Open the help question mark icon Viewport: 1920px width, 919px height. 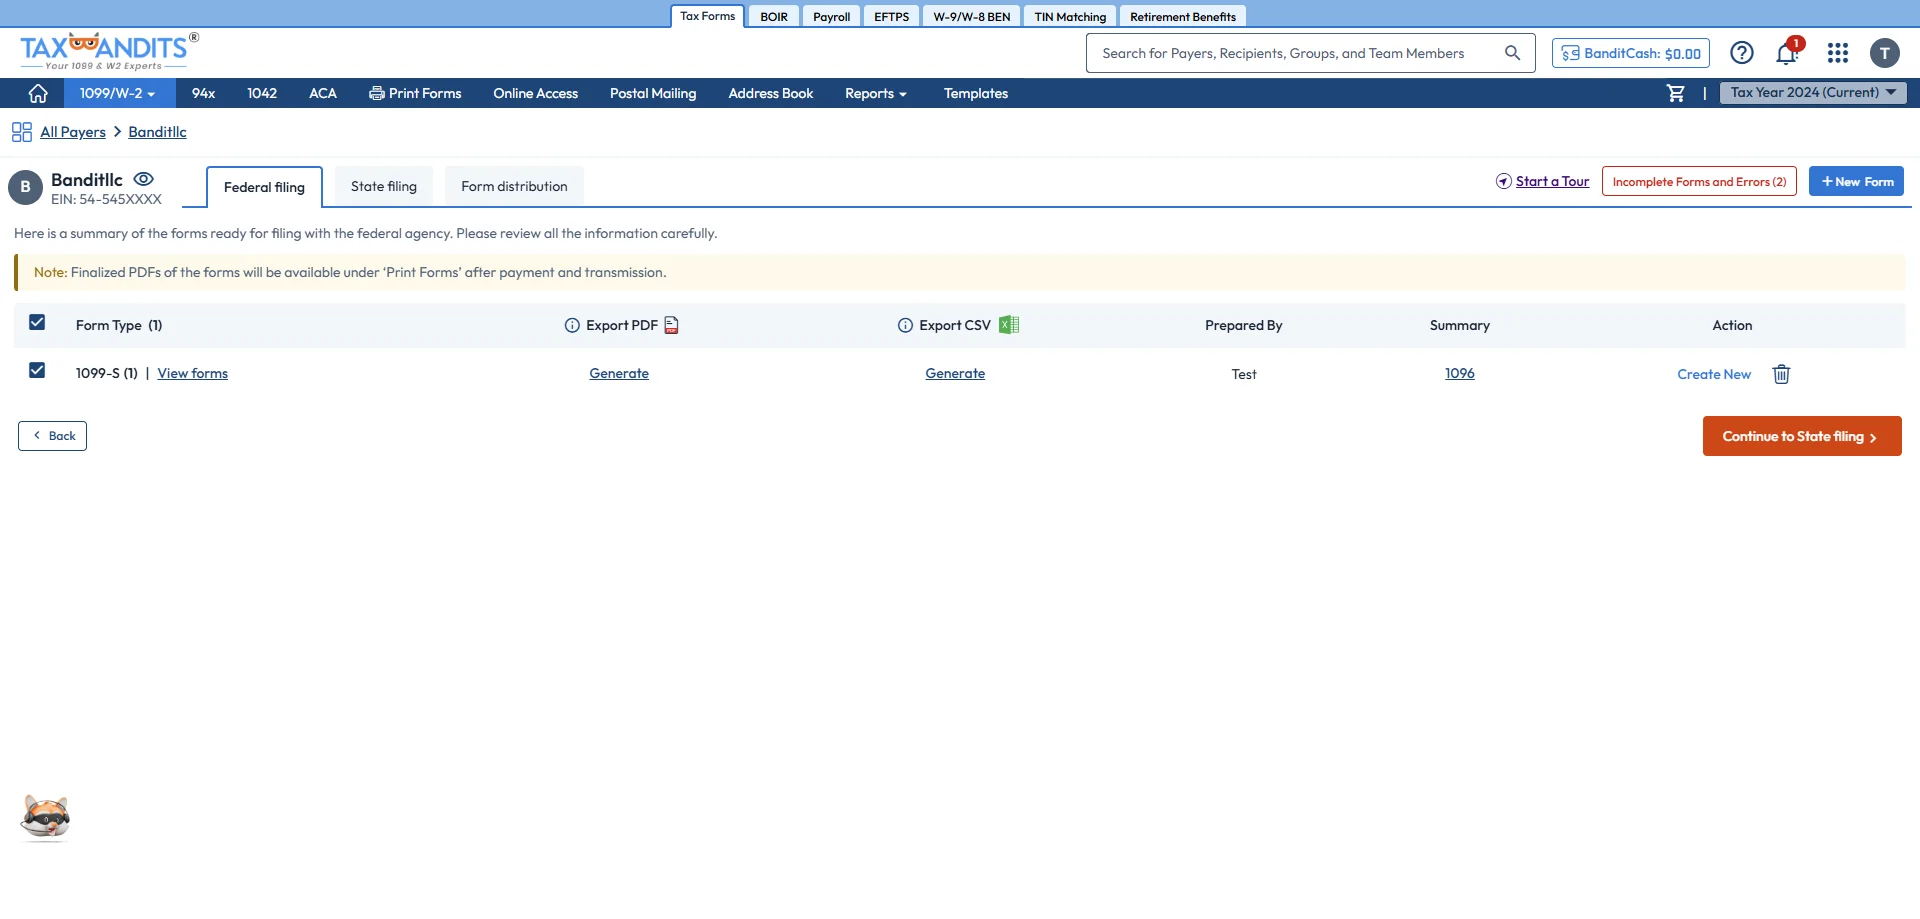[1742, 53]
